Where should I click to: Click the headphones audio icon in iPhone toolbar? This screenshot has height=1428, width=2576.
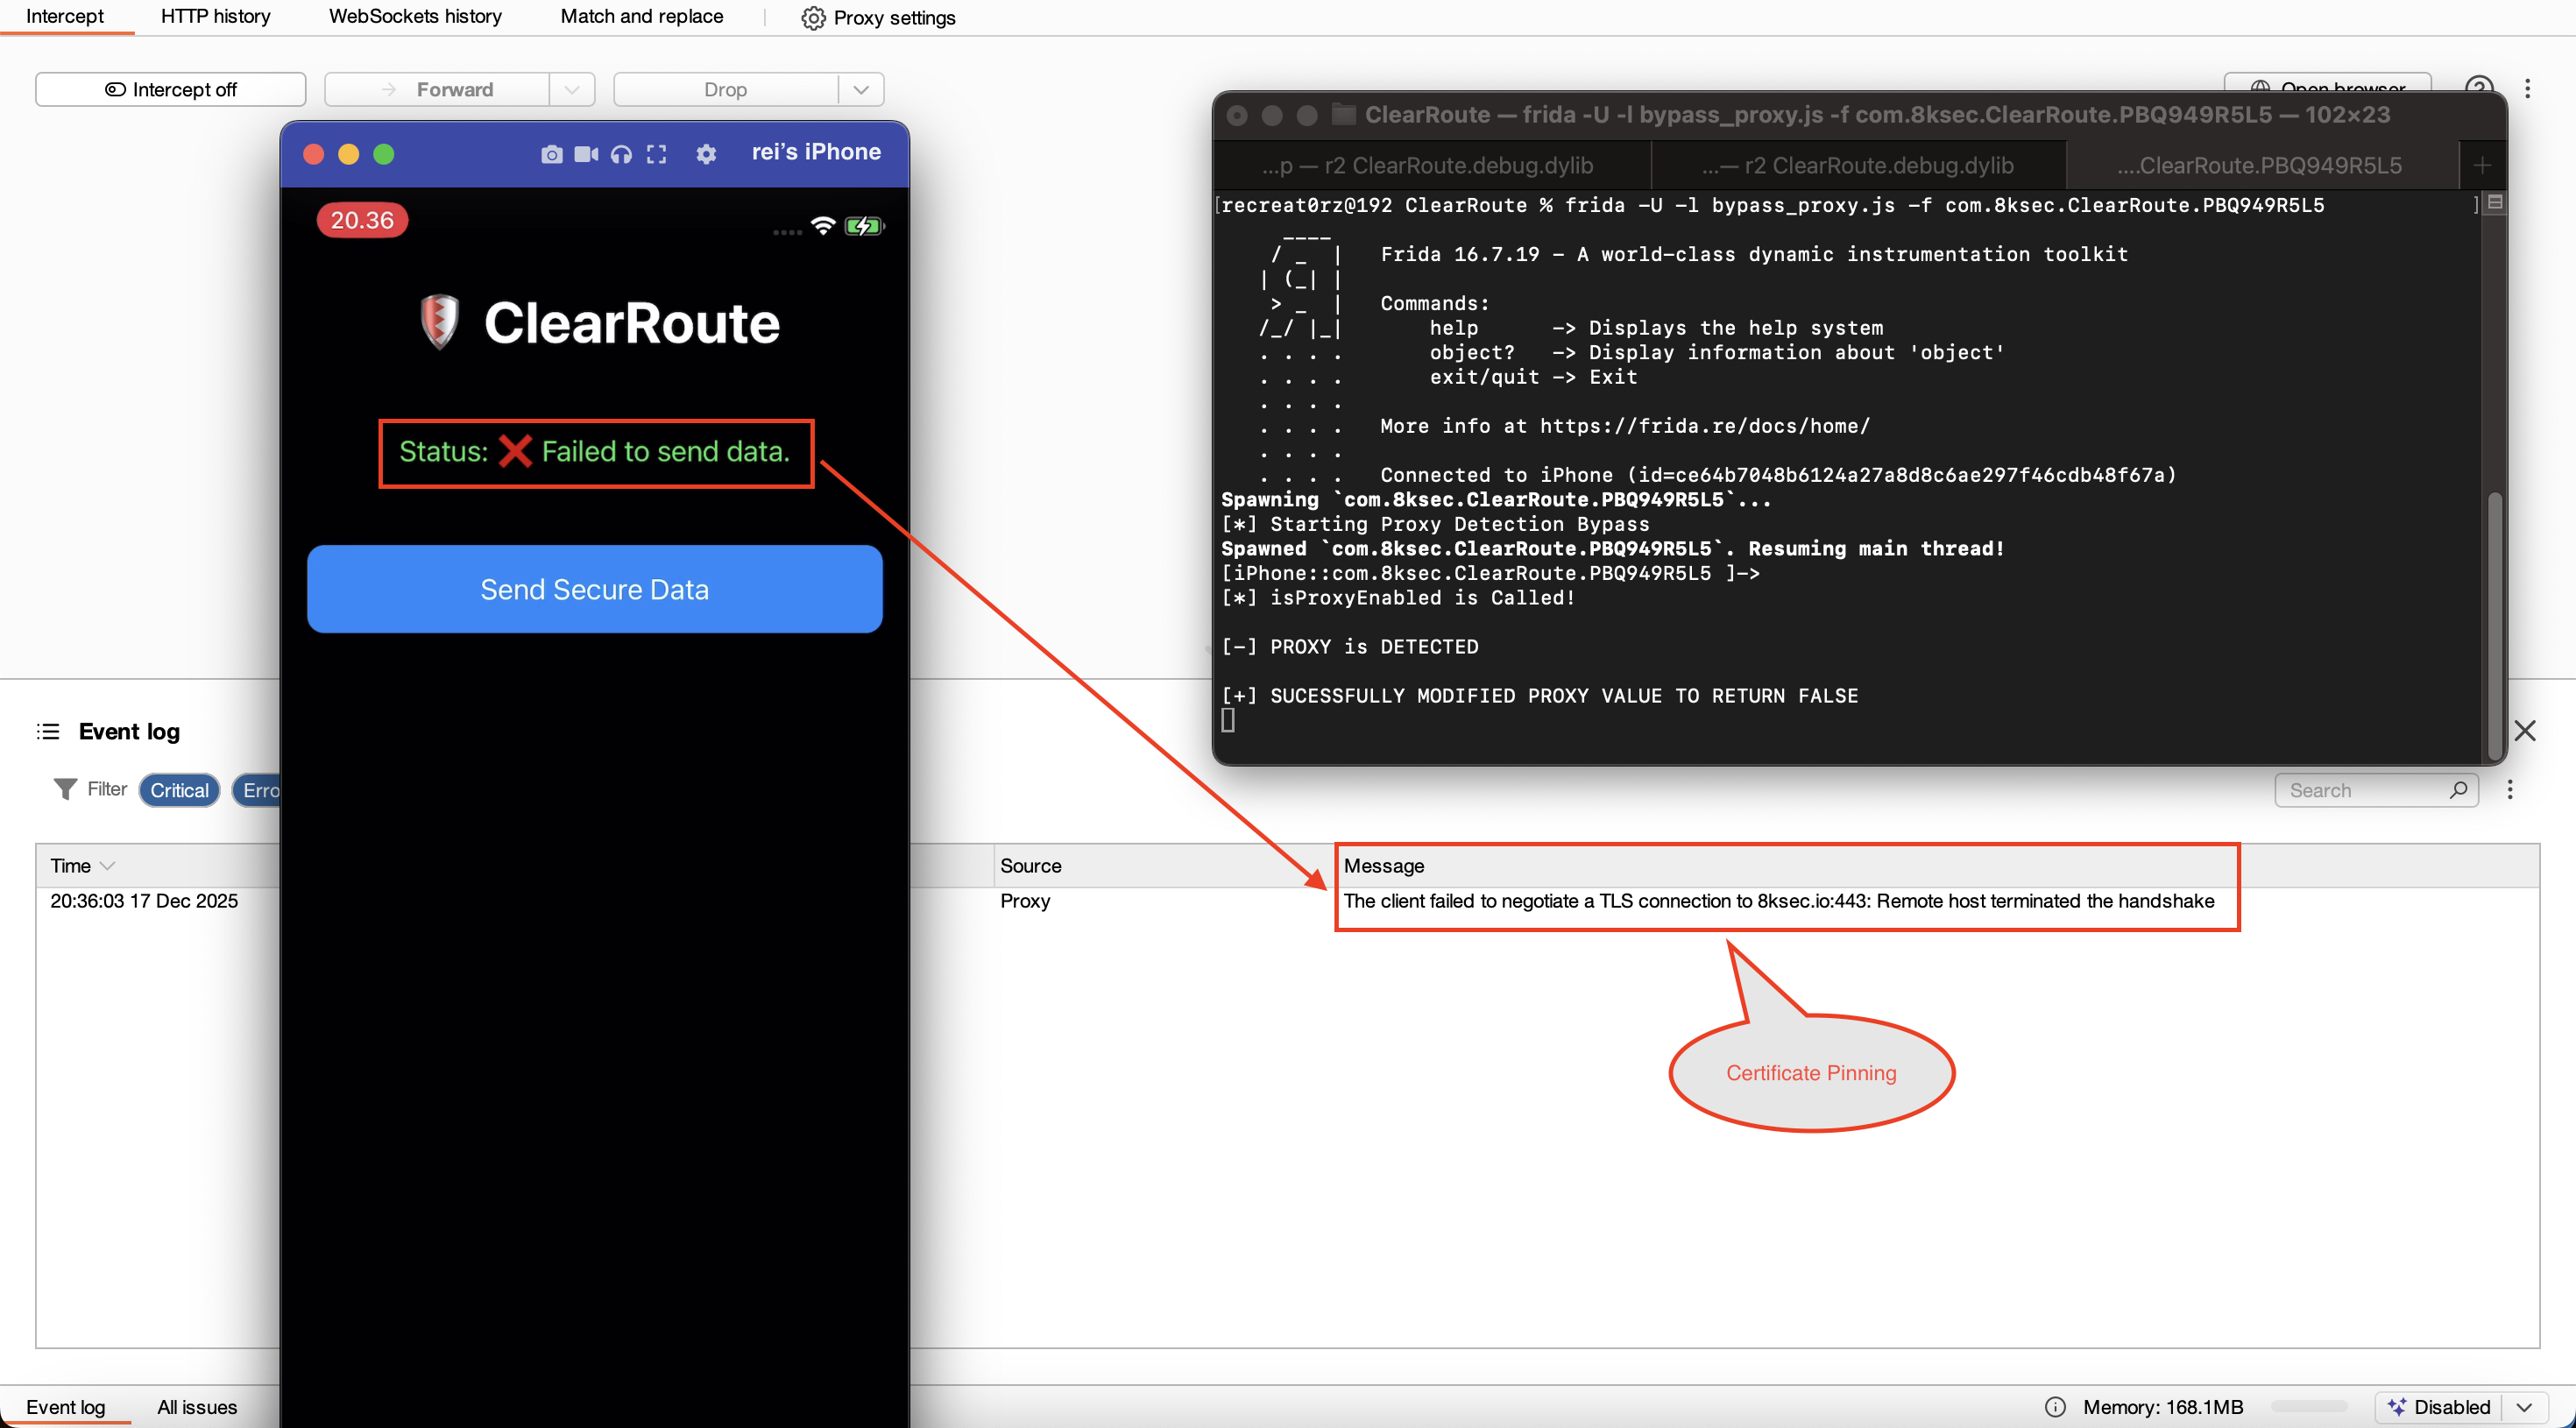[621, 154]
